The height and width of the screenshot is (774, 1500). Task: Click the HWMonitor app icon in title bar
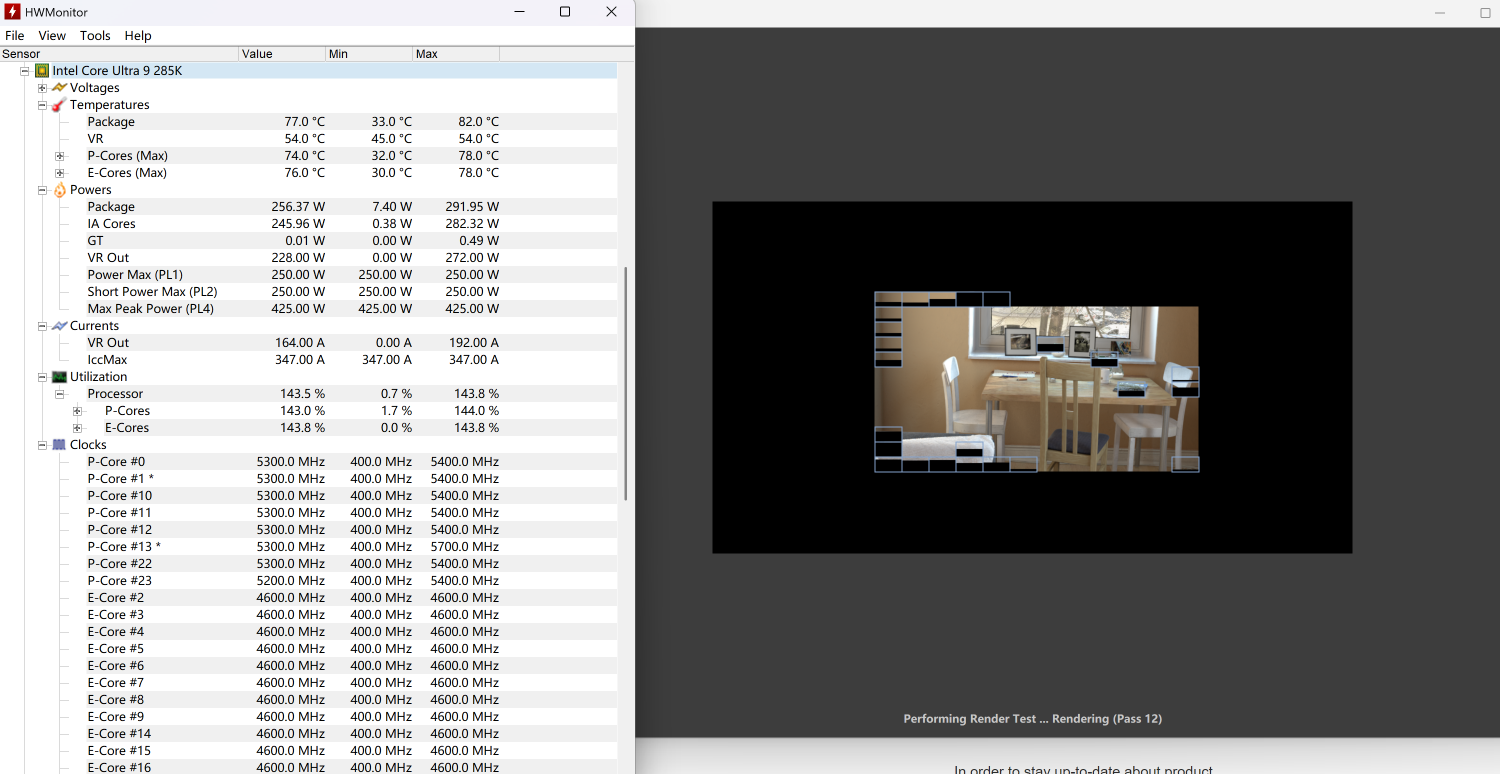(13, 12)
